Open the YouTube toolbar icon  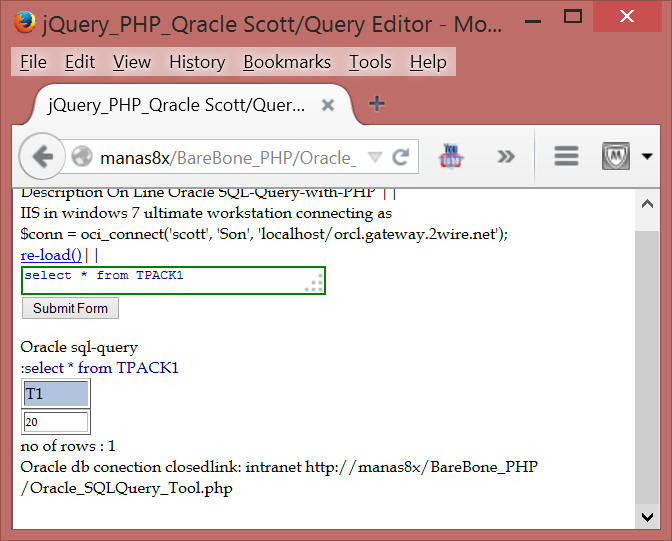pyautogui.click(x=450, y=156)
